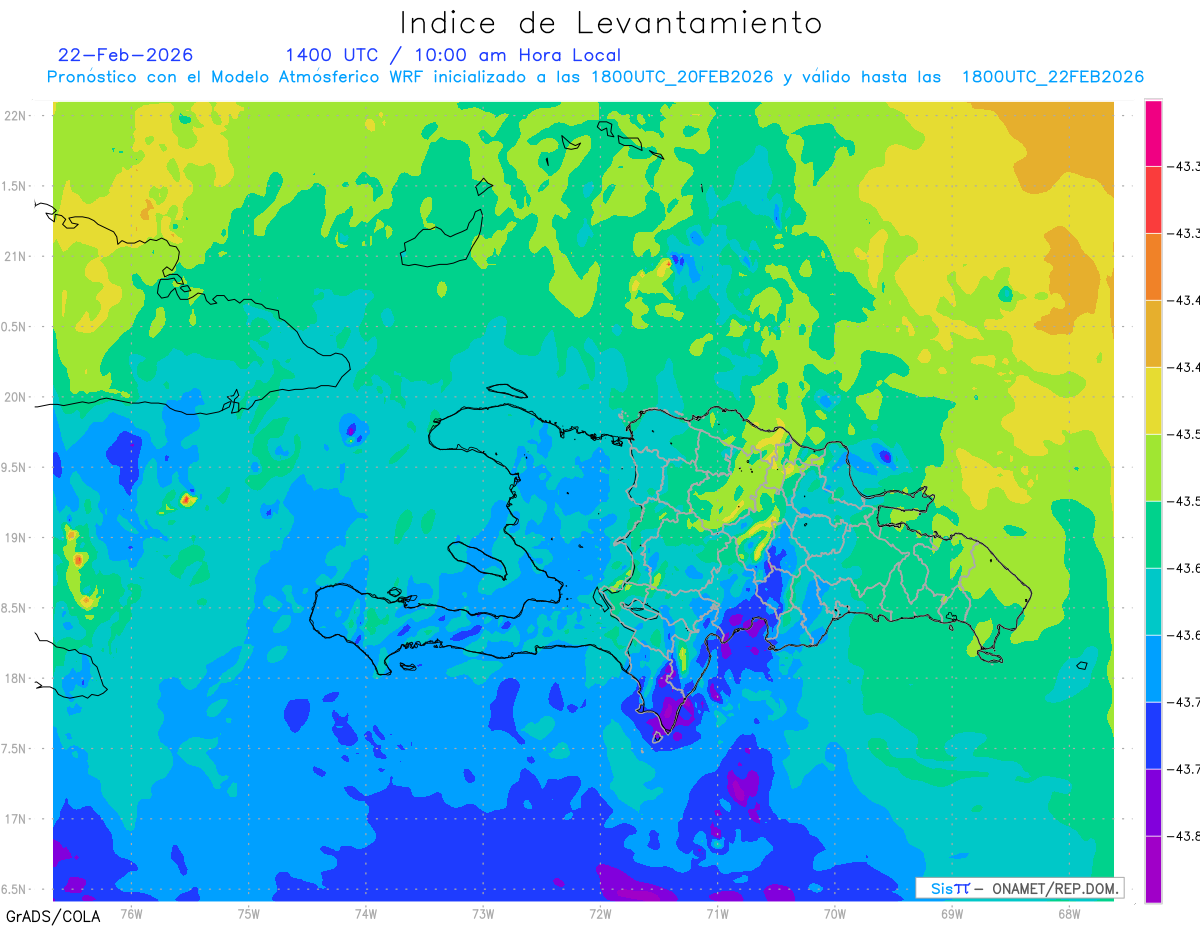Click the violet colorbar segment

(1153, 803)
